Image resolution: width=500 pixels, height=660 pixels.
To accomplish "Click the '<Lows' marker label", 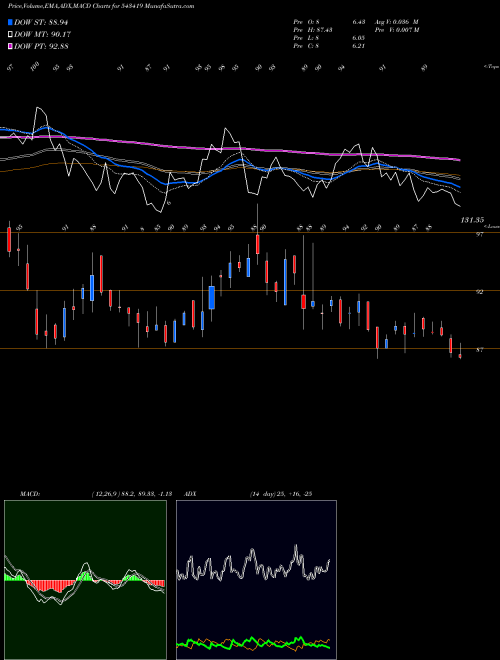I will [491, 226].
